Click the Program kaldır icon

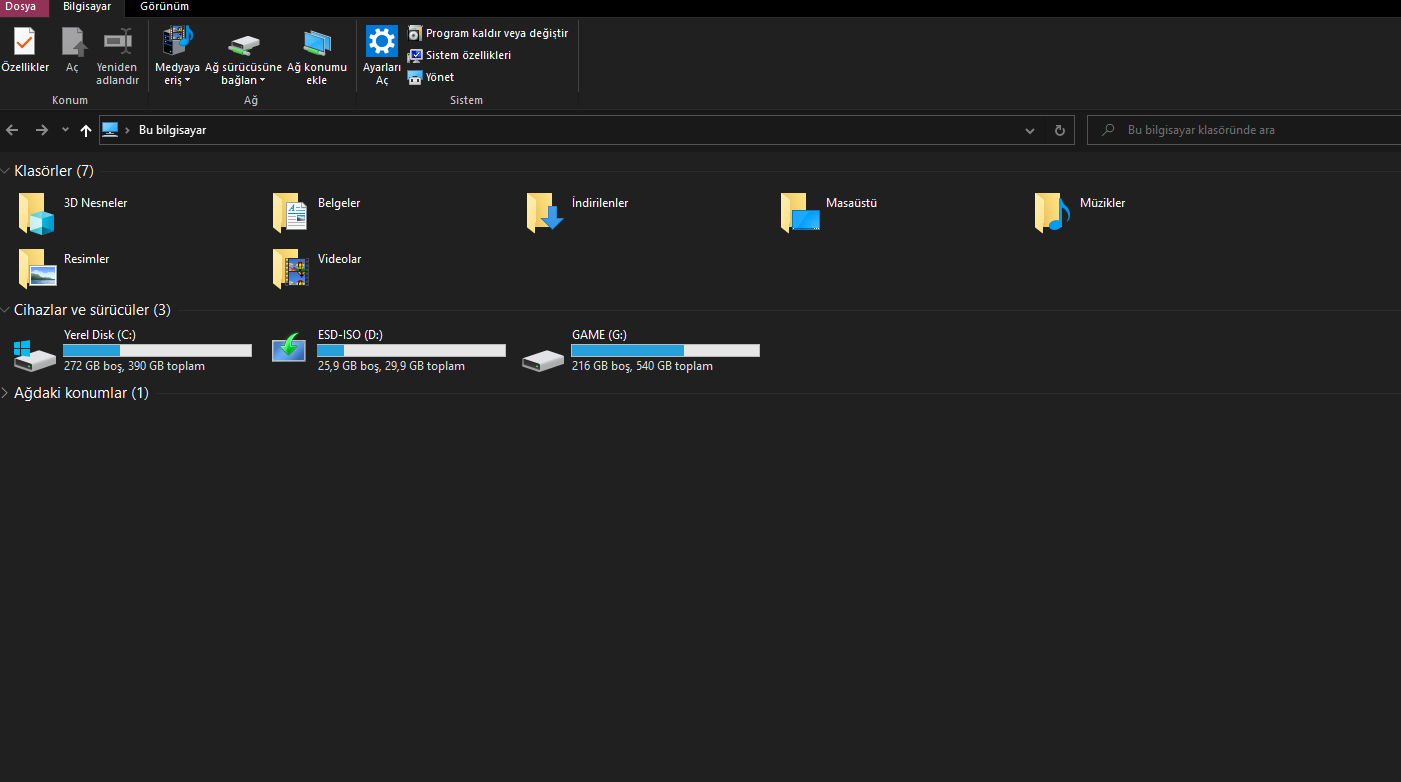click(415, 33)
